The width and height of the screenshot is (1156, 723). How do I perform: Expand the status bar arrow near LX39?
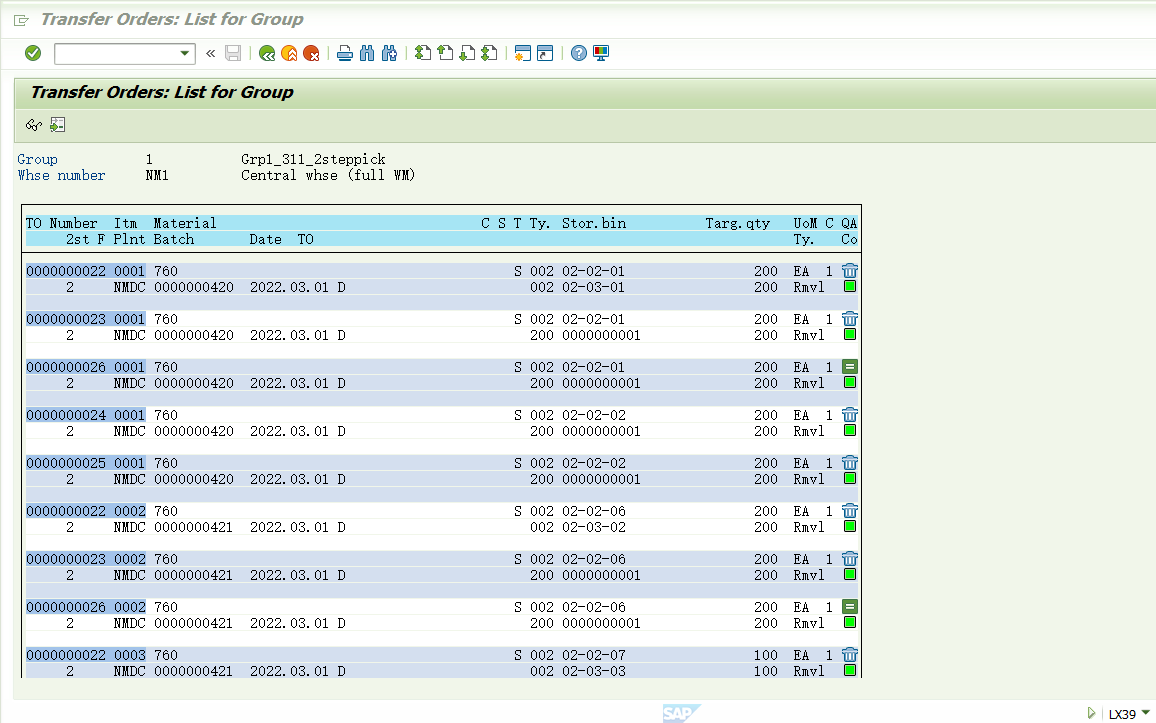point(1091,713)
